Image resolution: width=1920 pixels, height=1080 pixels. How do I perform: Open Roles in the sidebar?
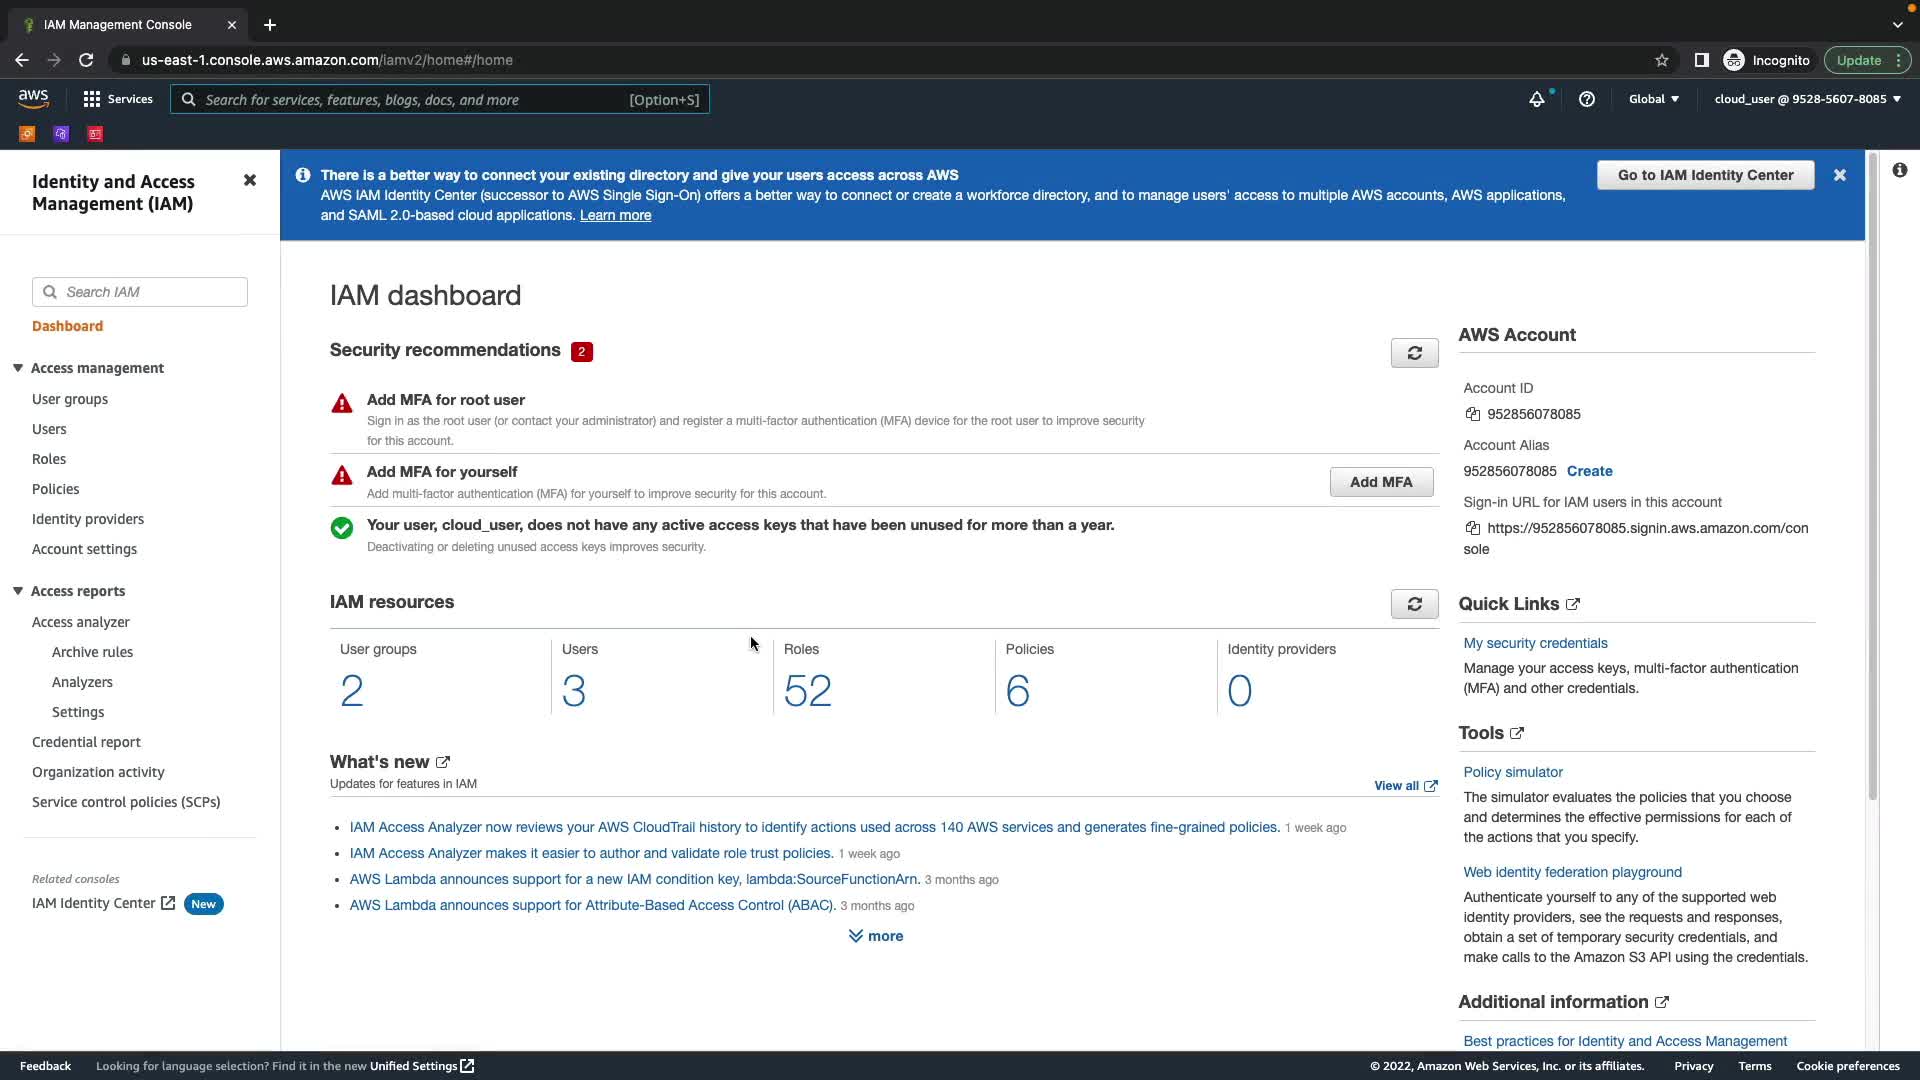[49, 459]
